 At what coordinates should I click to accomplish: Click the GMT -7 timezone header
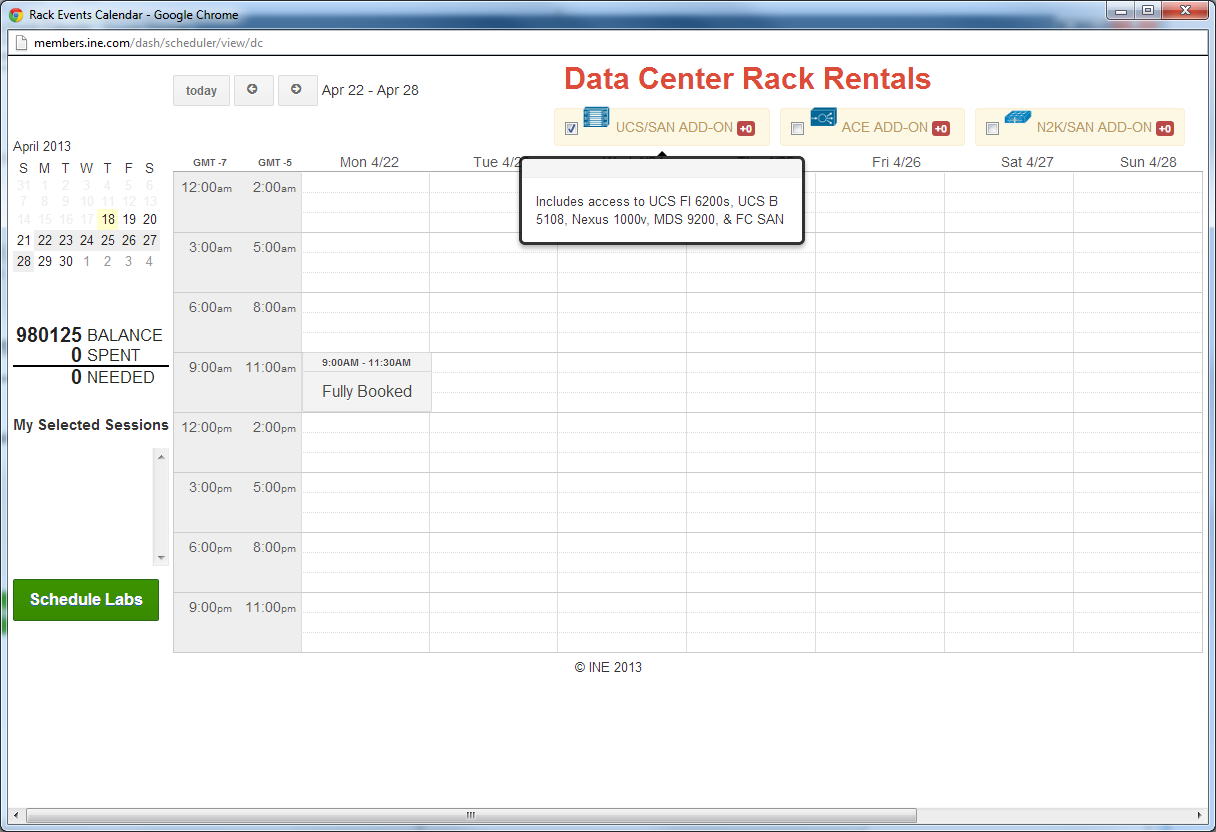coord(210,162)
